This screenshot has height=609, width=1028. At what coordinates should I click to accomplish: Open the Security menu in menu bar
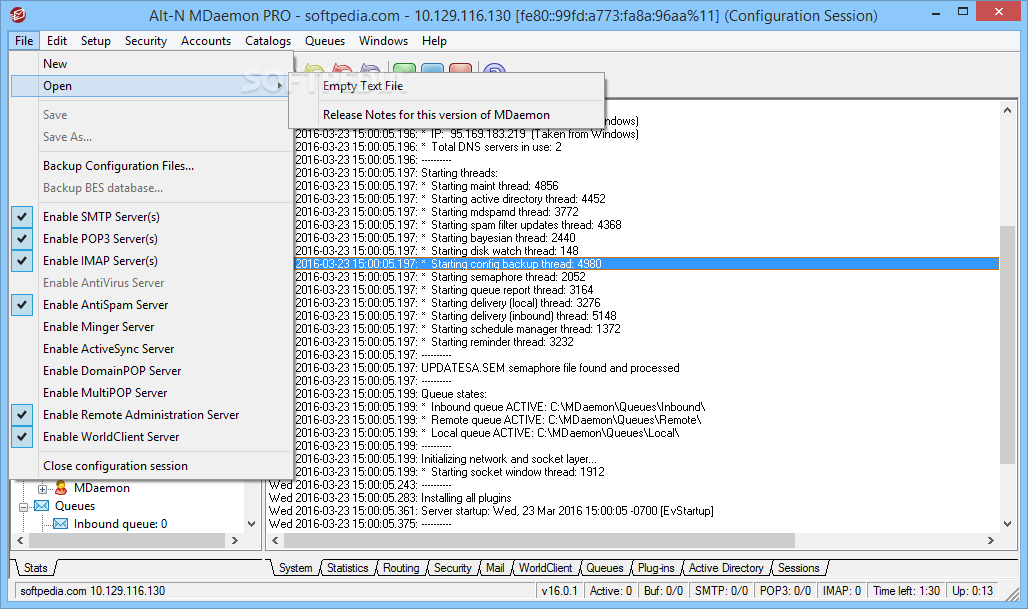[x=146, y=41]
